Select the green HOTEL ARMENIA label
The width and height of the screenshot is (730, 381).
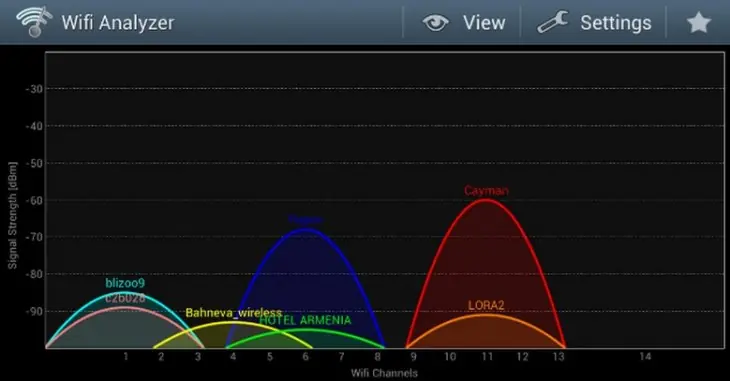coord(305,320)
